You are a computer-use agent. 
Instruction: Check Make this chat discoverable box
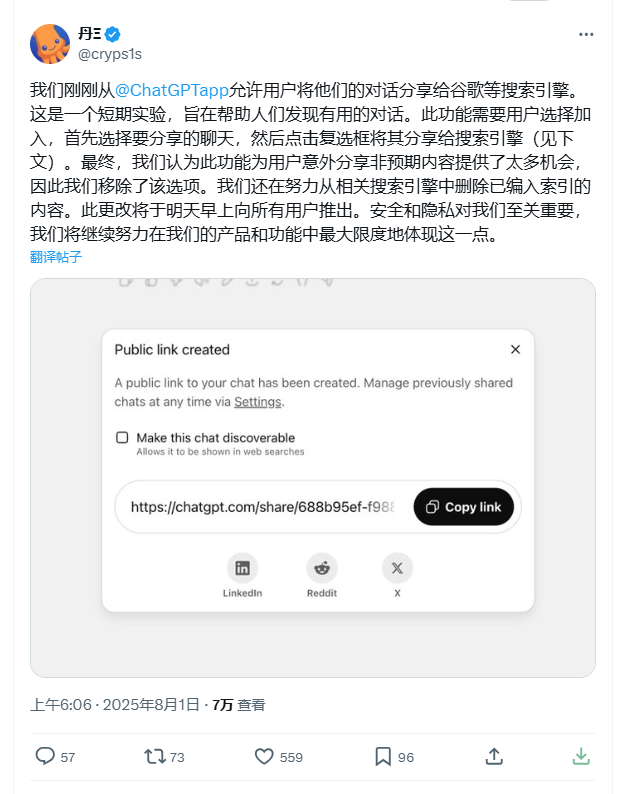pos(122,438)
